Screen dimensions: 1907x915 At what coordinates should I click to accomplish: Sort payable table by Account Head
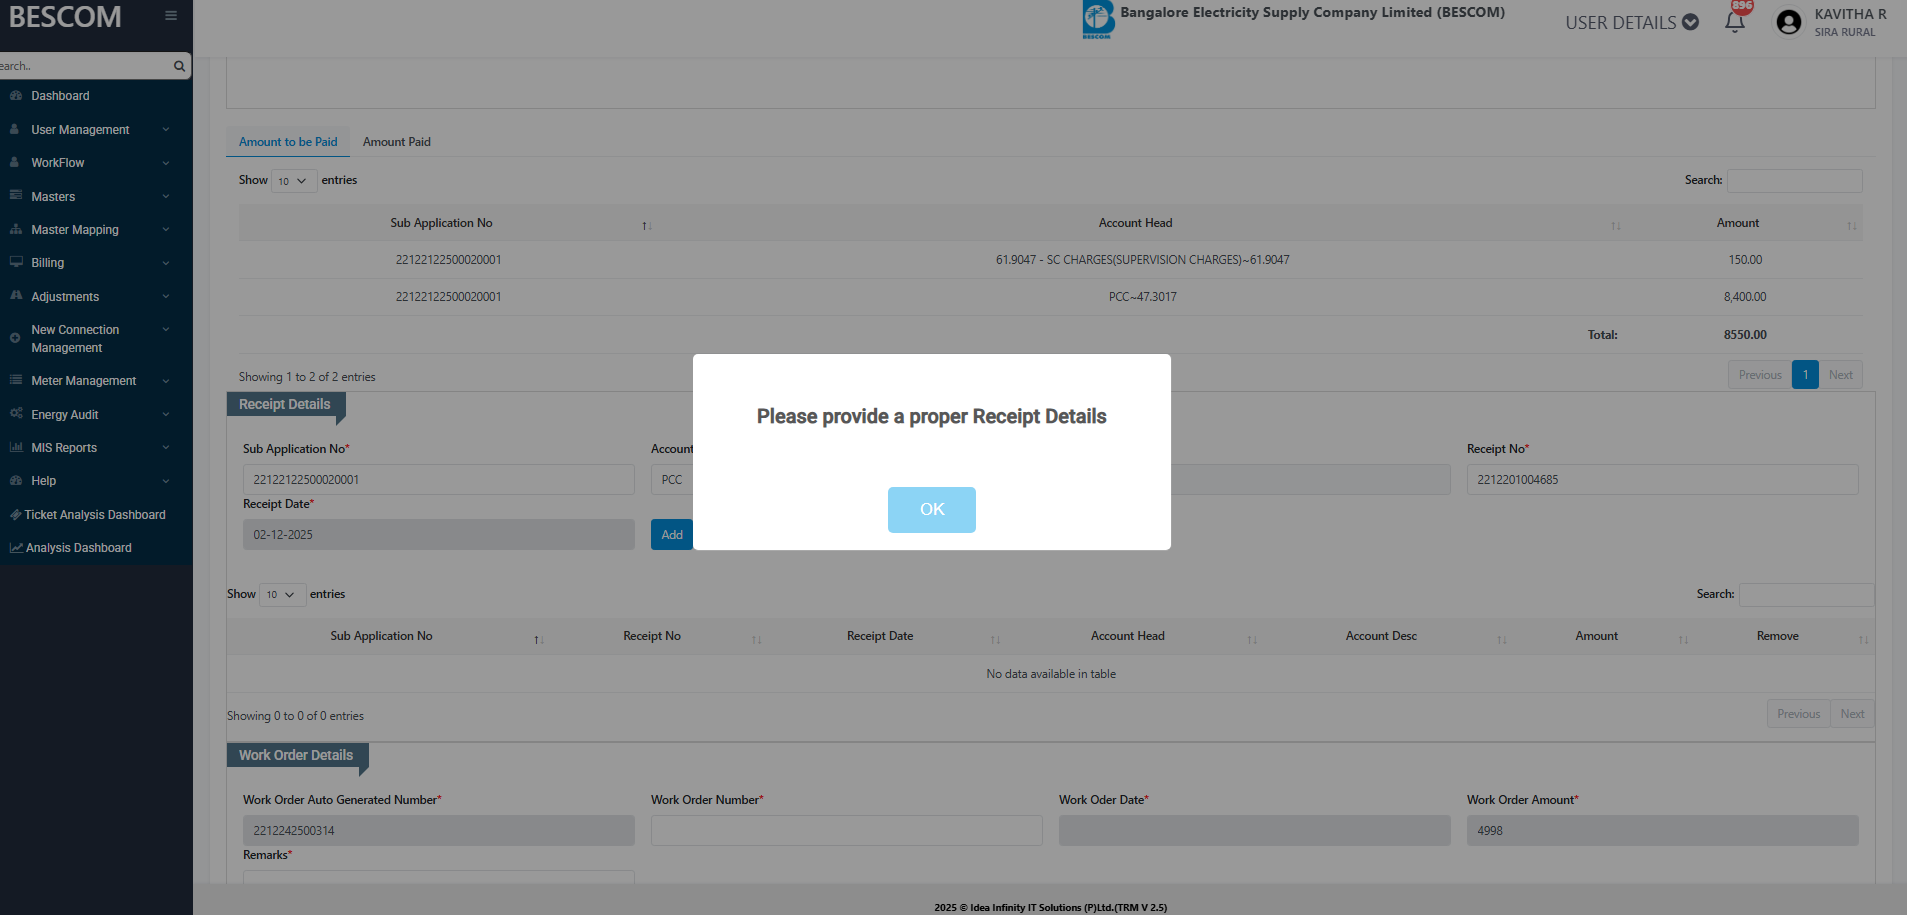click(x=1616, y=225)
